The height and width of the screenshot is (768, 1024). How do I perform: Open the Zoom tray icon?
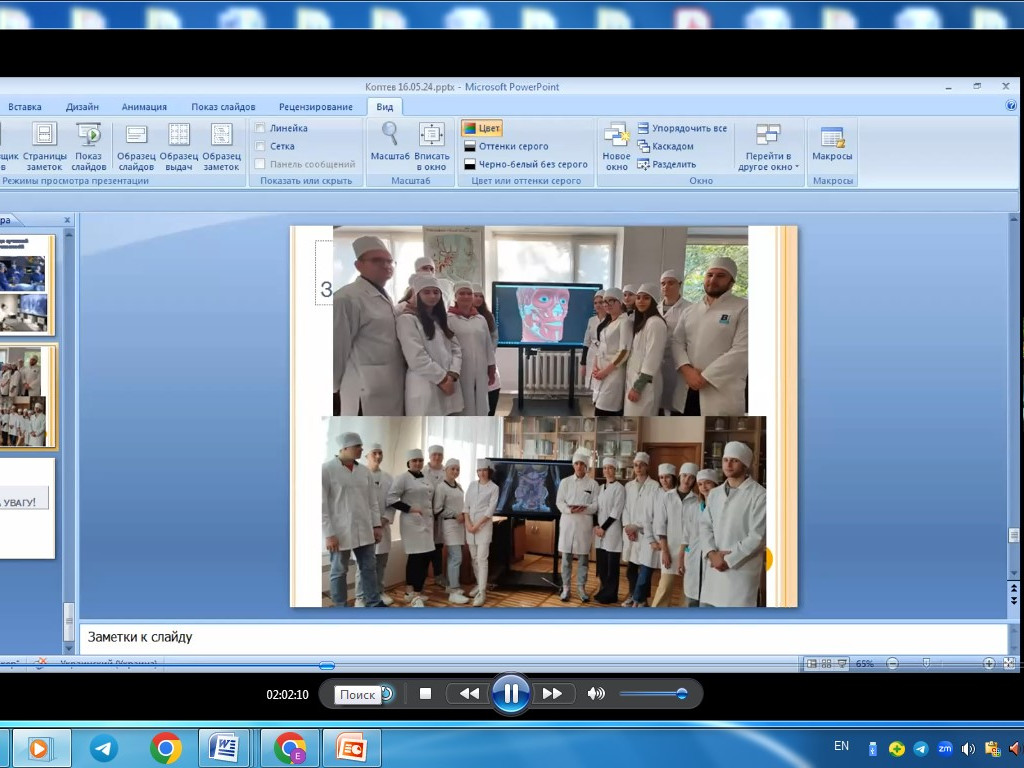(x=944, y=748)
